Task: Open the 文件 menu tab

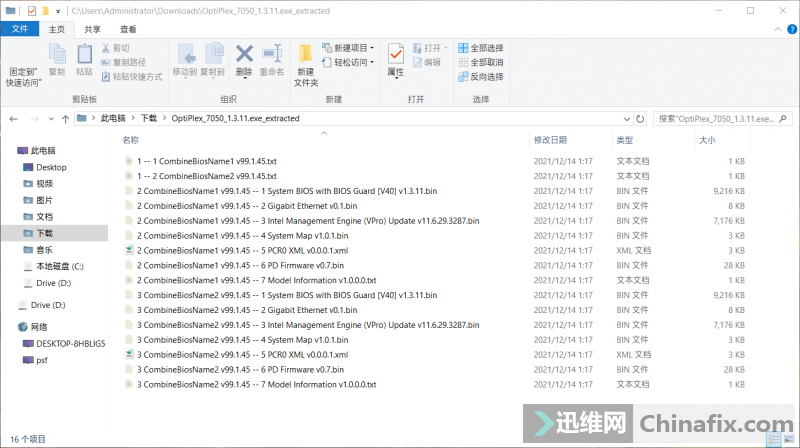Action: coord(20,29)
